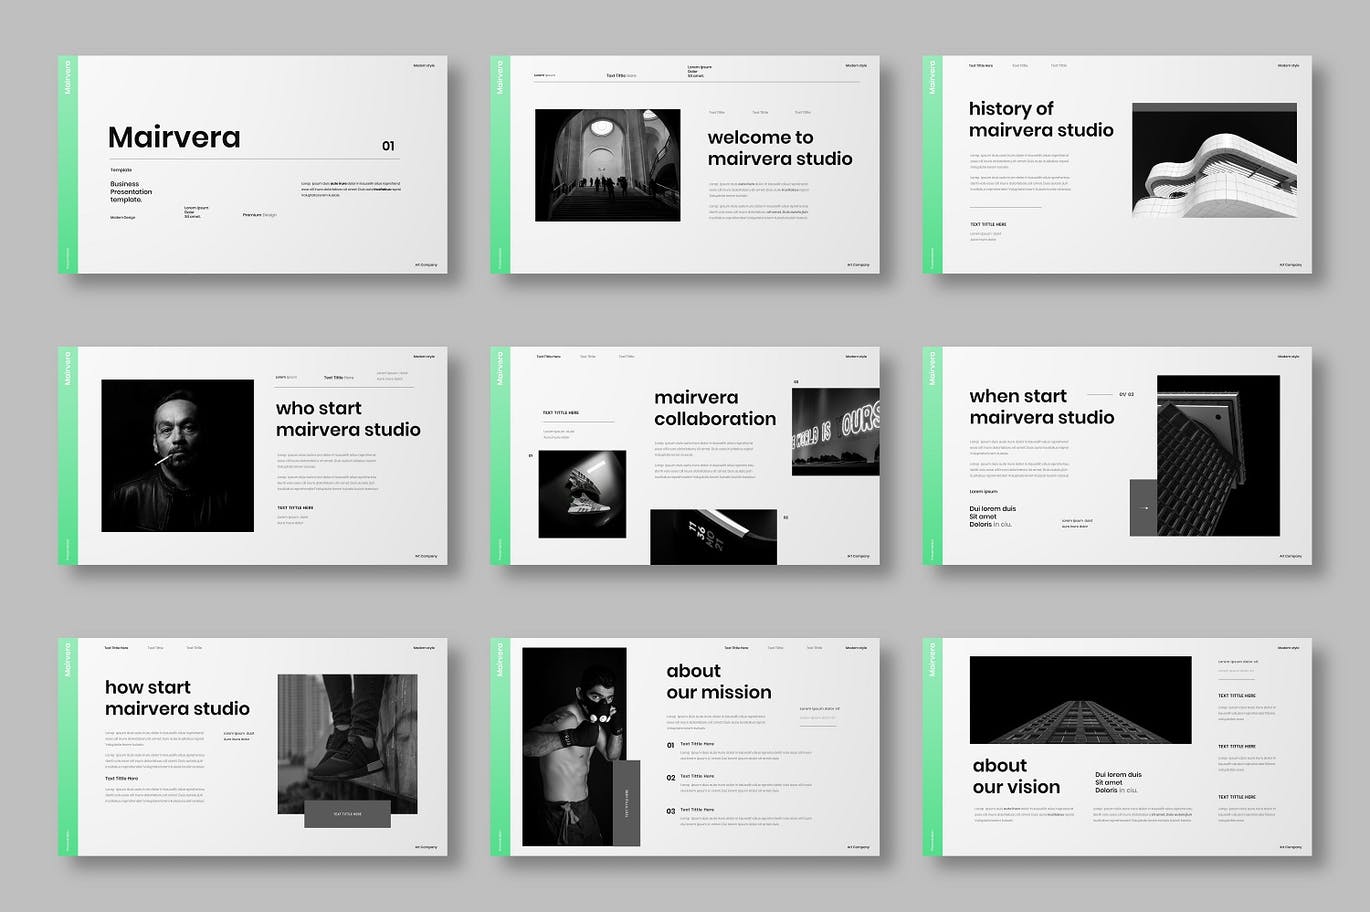Viewport: 1370px width, 912px height.
Task: Click the 'mairvera collaboration' heading
Action: [714, 408]
